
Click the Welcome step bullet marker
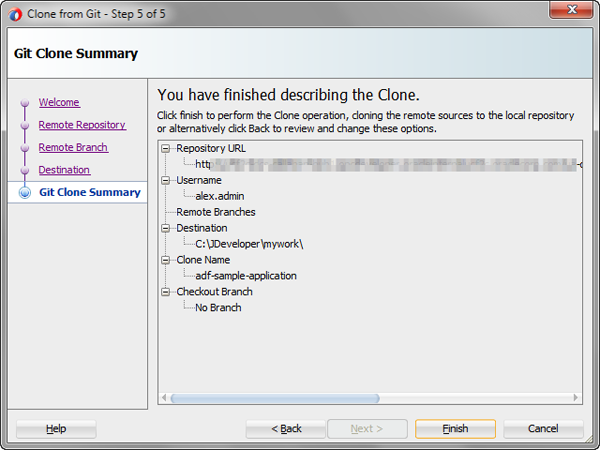pos(24,103)
